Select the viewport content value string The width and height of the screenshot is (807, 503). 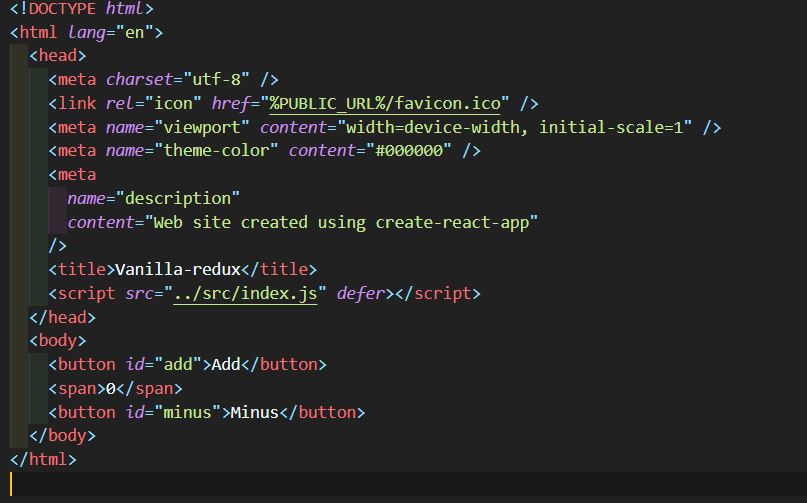(x=515, y=127)
